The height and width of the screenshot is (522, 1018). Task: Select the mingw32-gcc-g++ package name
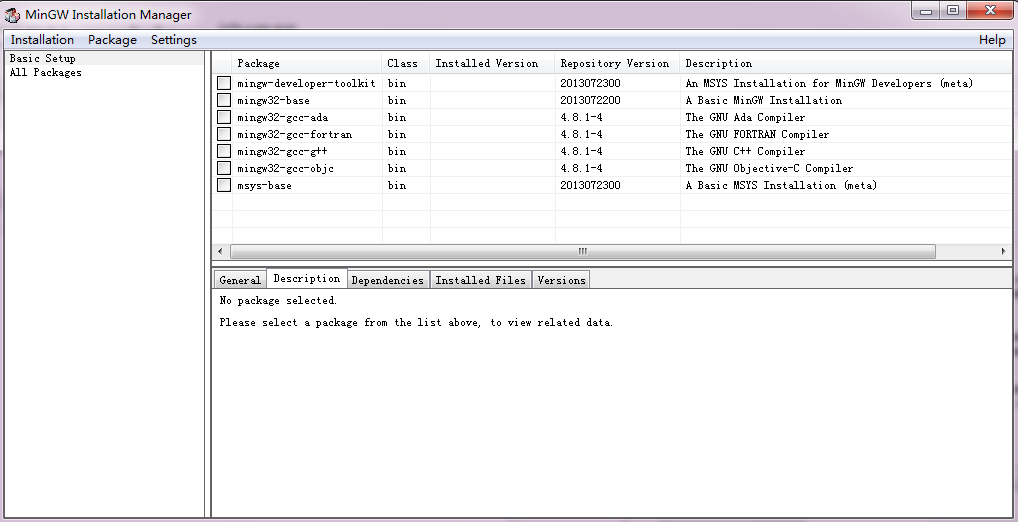click(x=282, y=151)
